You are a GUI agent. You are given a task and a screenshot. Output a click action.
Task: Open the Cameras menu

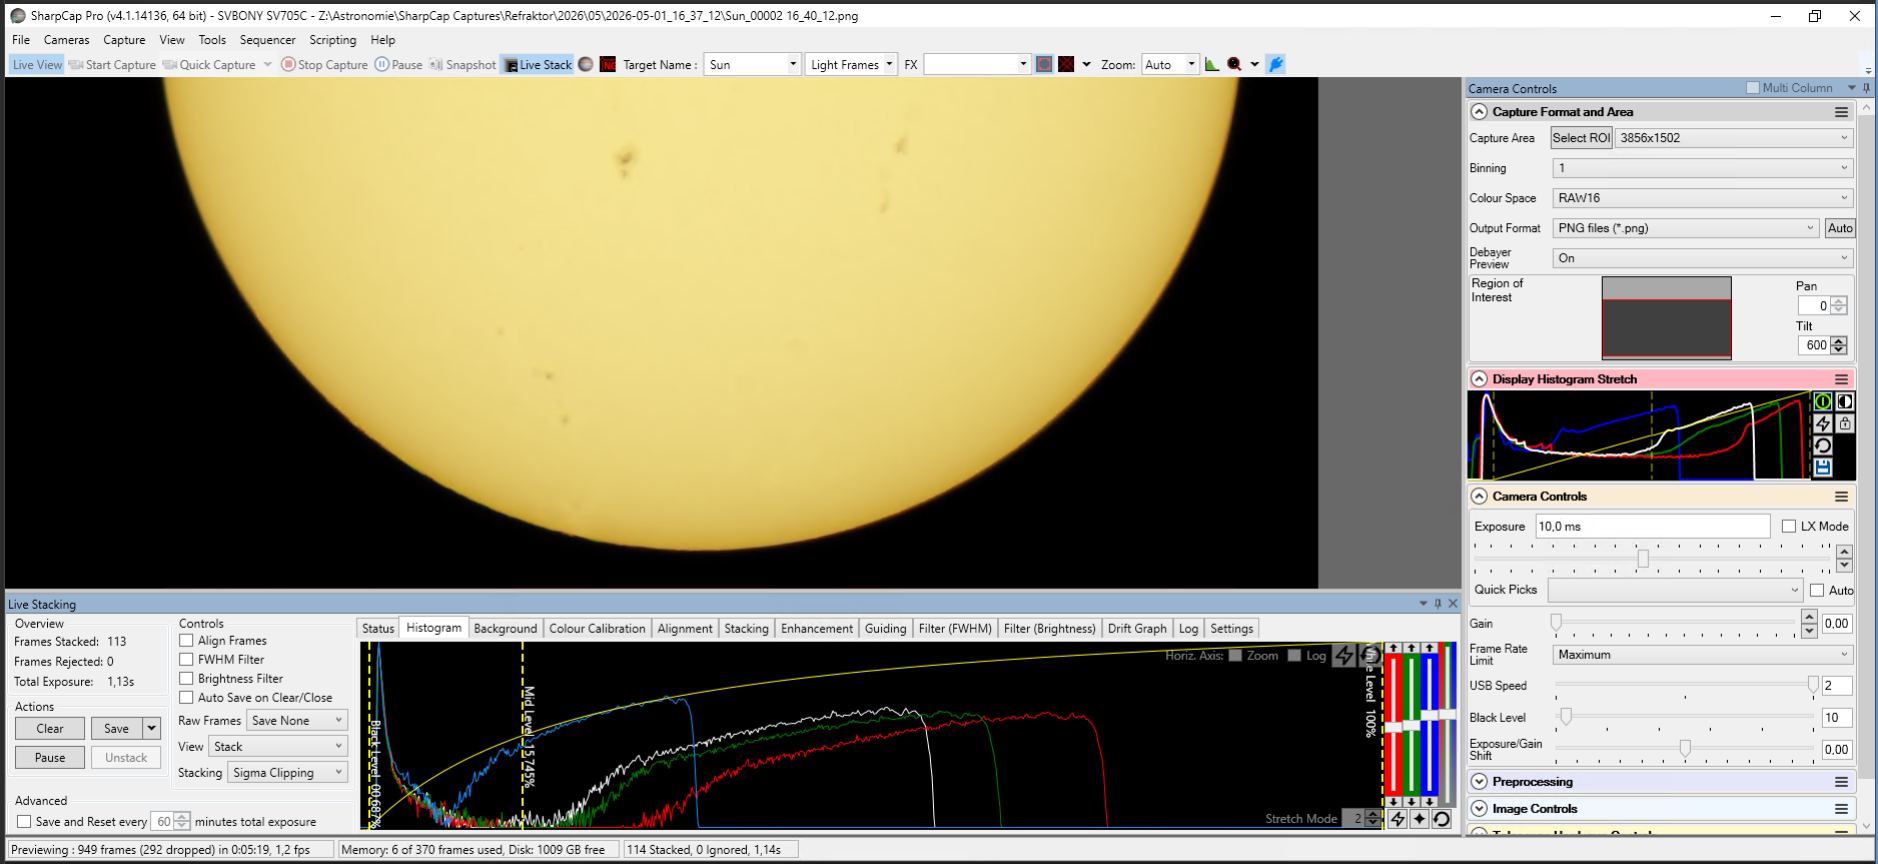66,40
